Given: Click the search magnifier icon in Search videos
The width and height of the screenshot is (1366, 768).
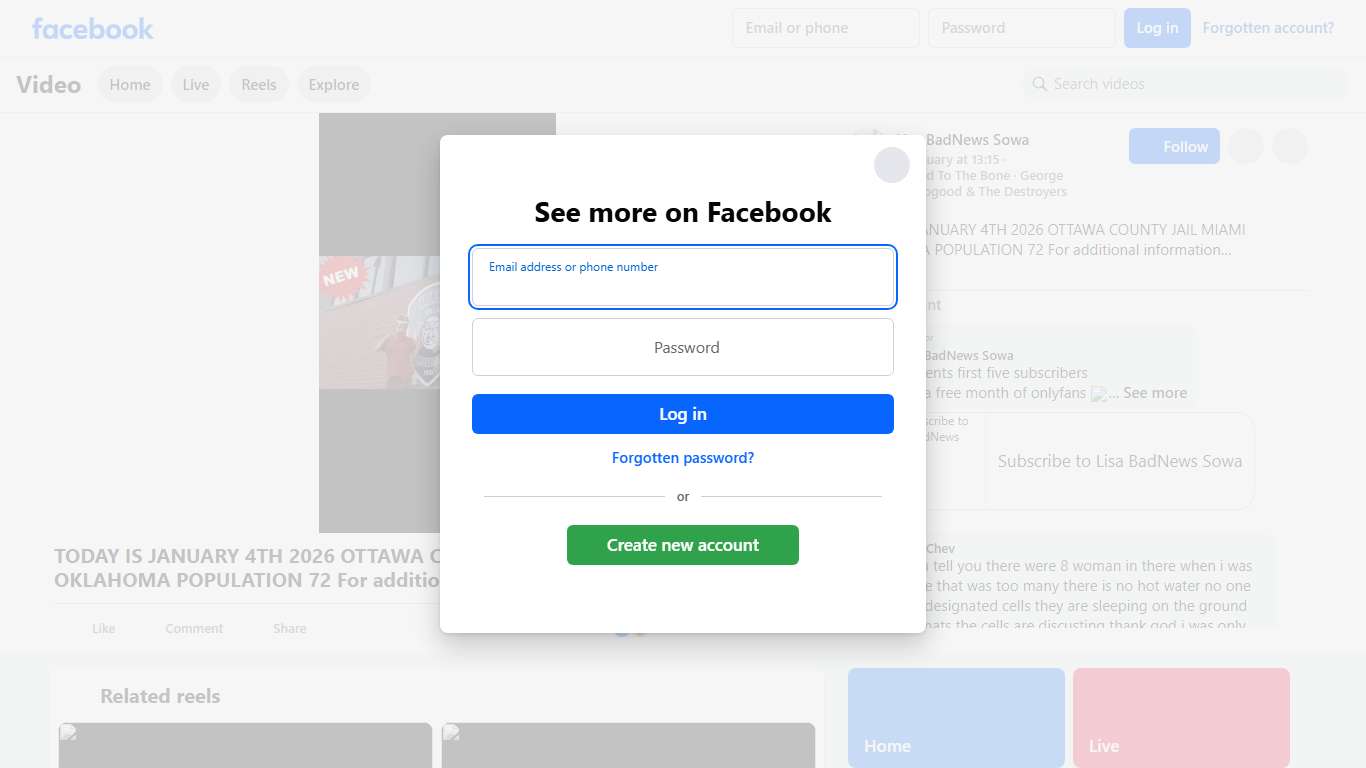Looking at the screenshot, I should point(1040,84).
